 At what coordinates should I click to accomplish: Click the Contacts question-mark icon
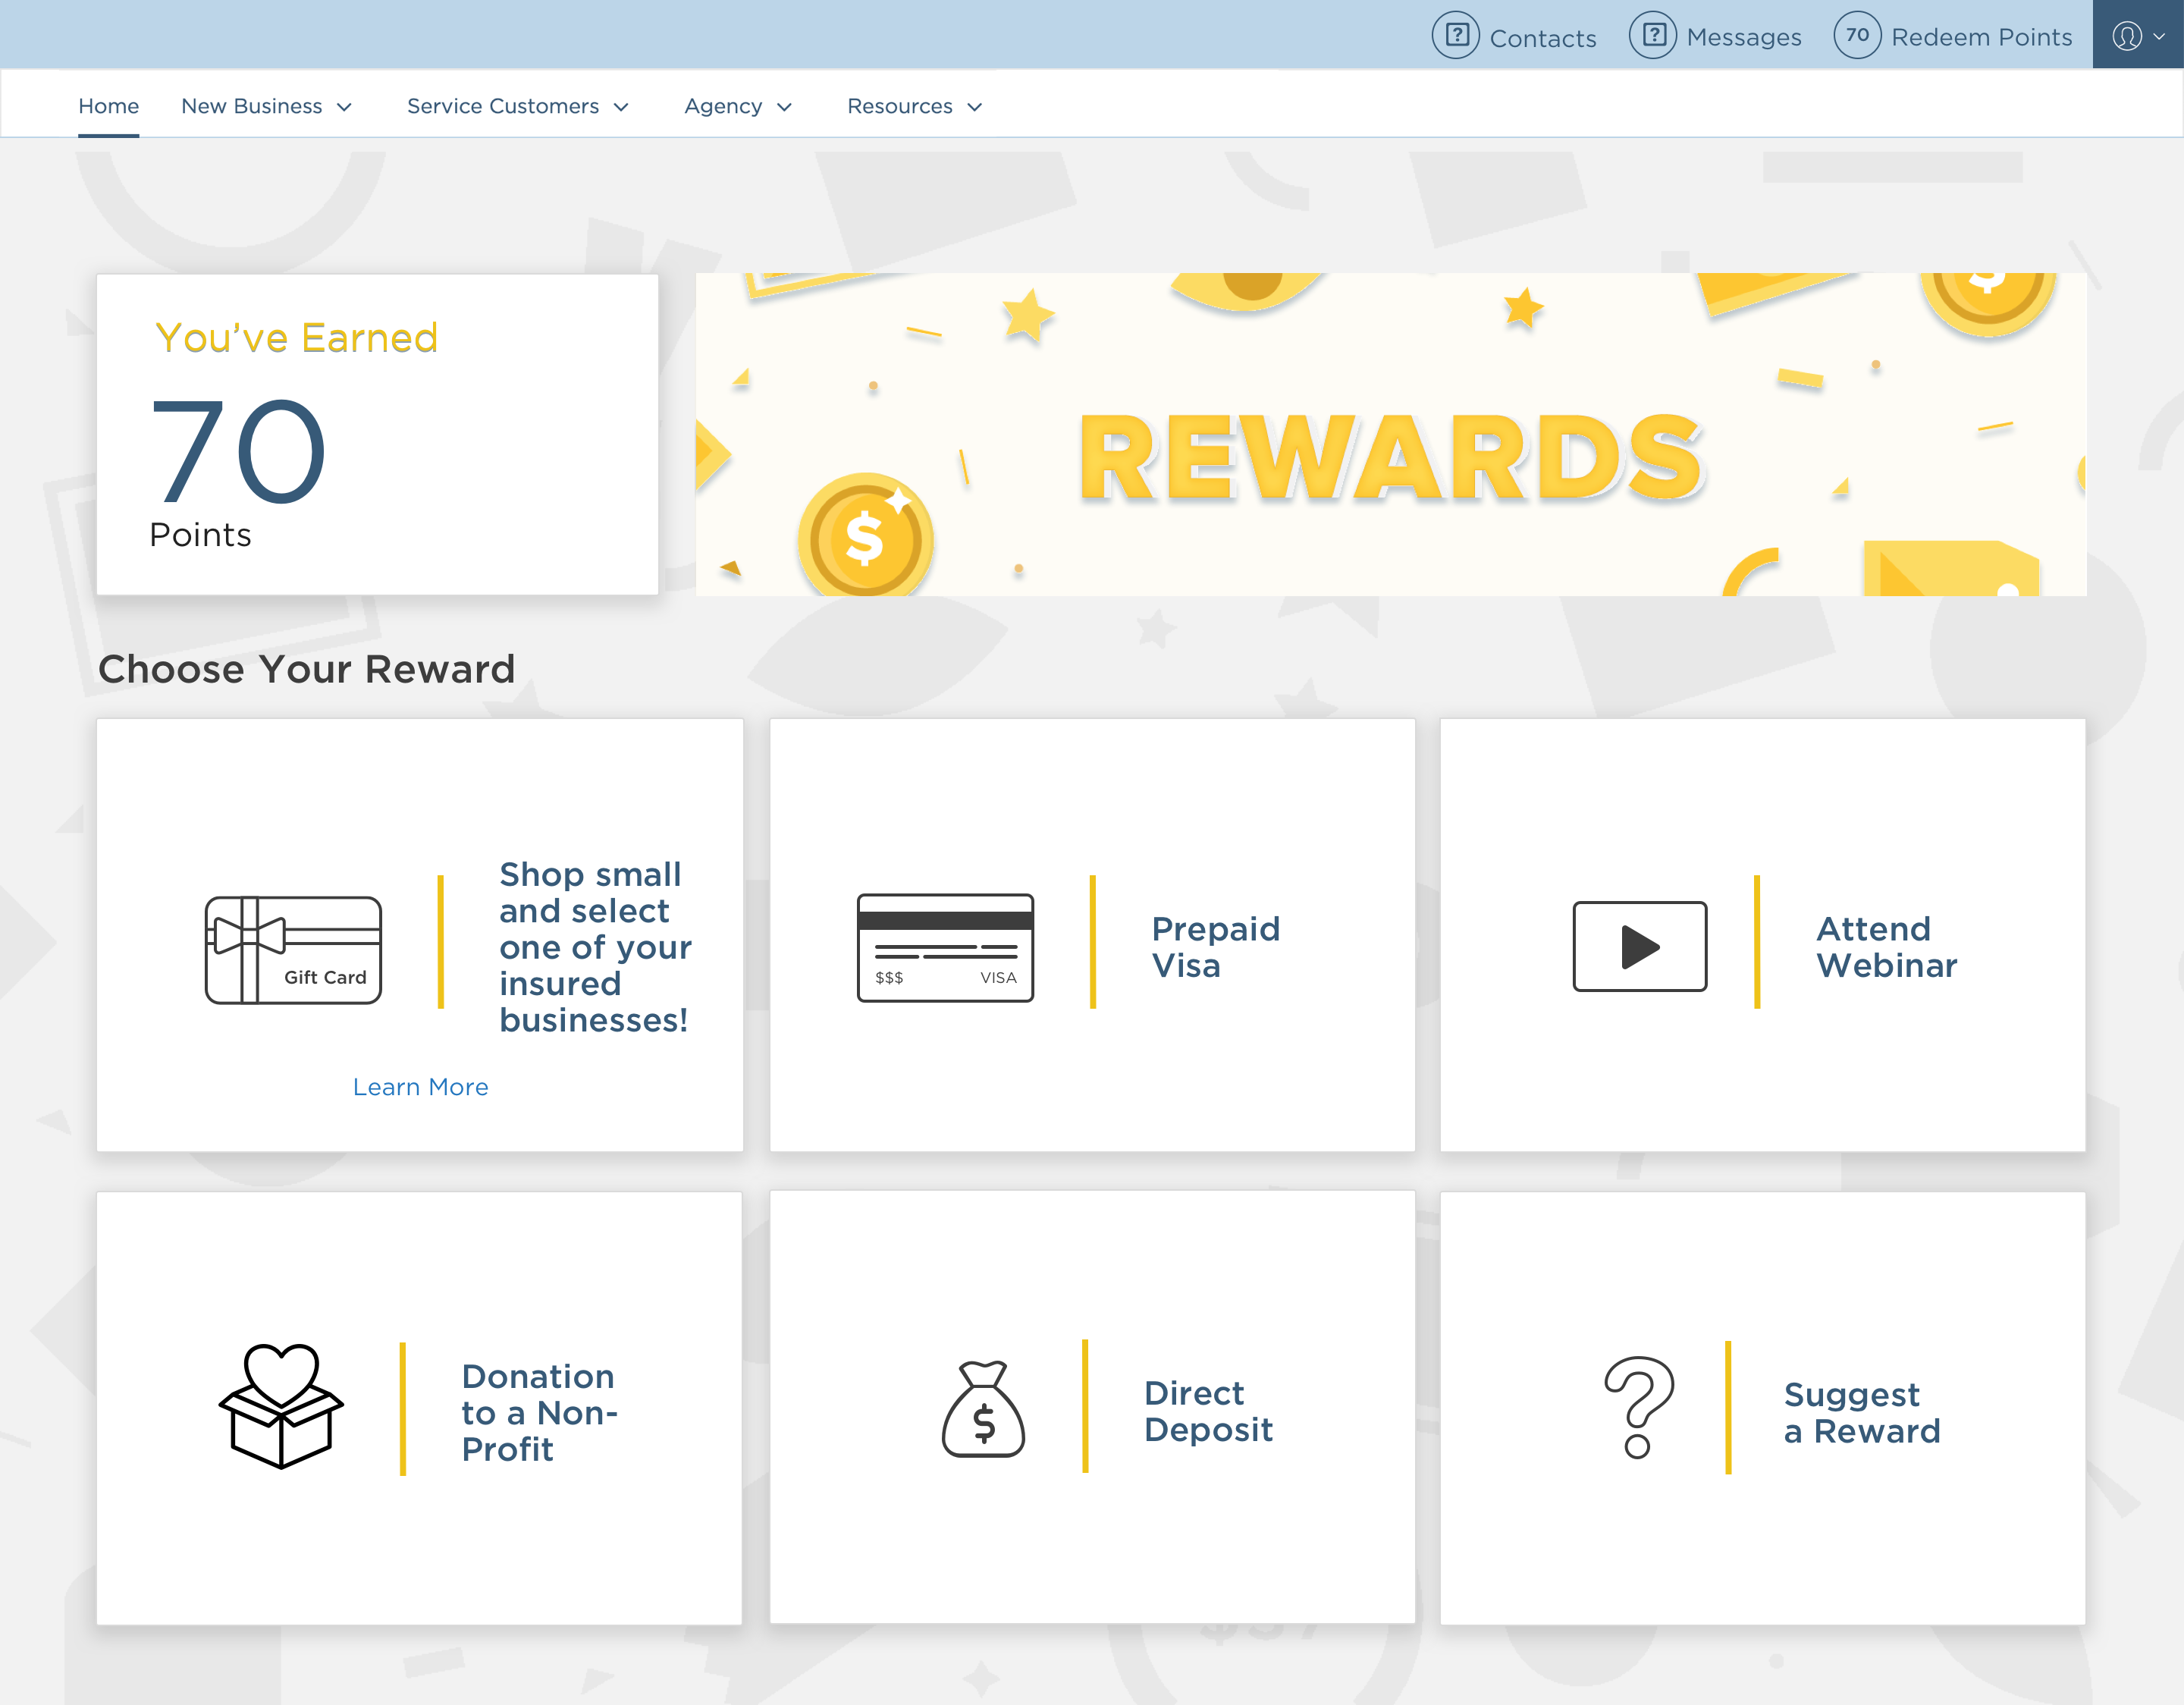[1456, 36]
